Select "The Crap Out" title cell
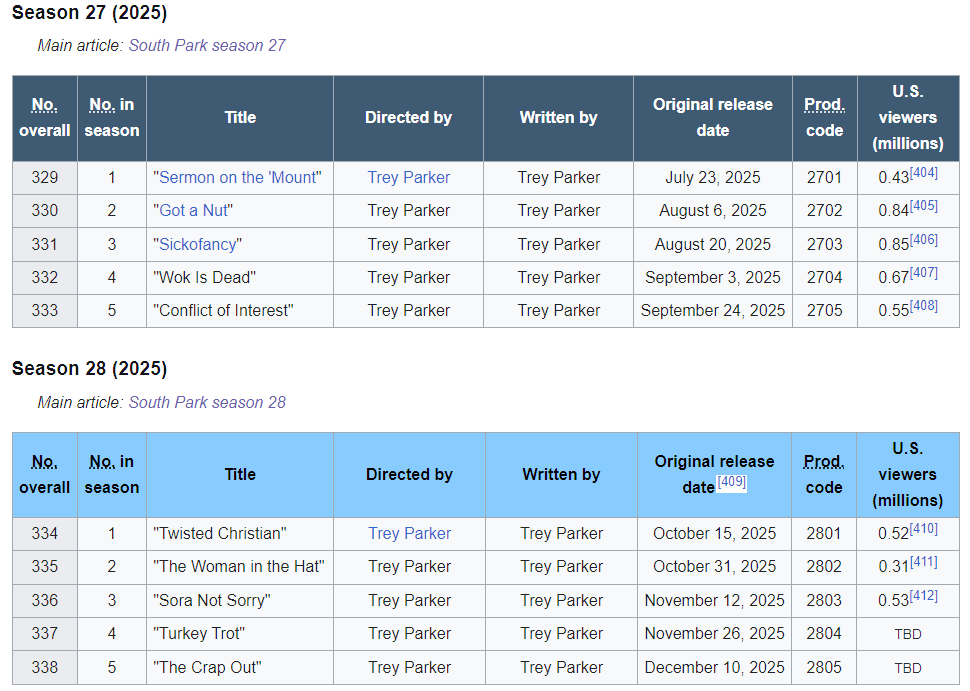The width and height of the screenshot is (970, 691). pos(240,667)
